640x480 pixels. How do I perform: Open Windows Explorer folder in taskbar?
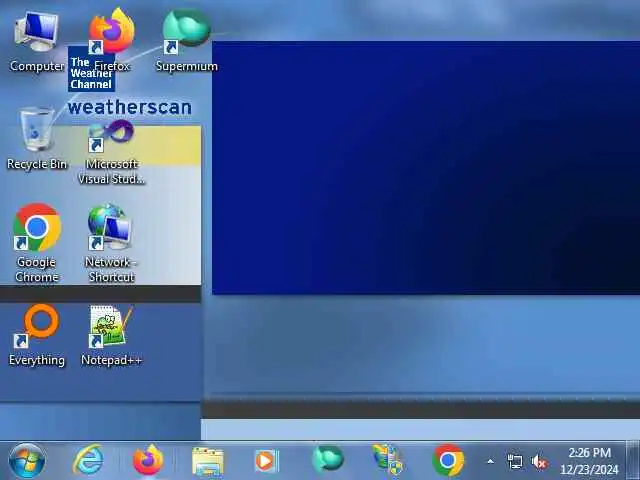coord(208,461)
